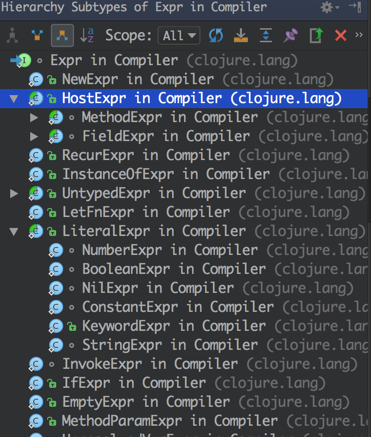Collapse the HostExpr node

coord(14,99)
